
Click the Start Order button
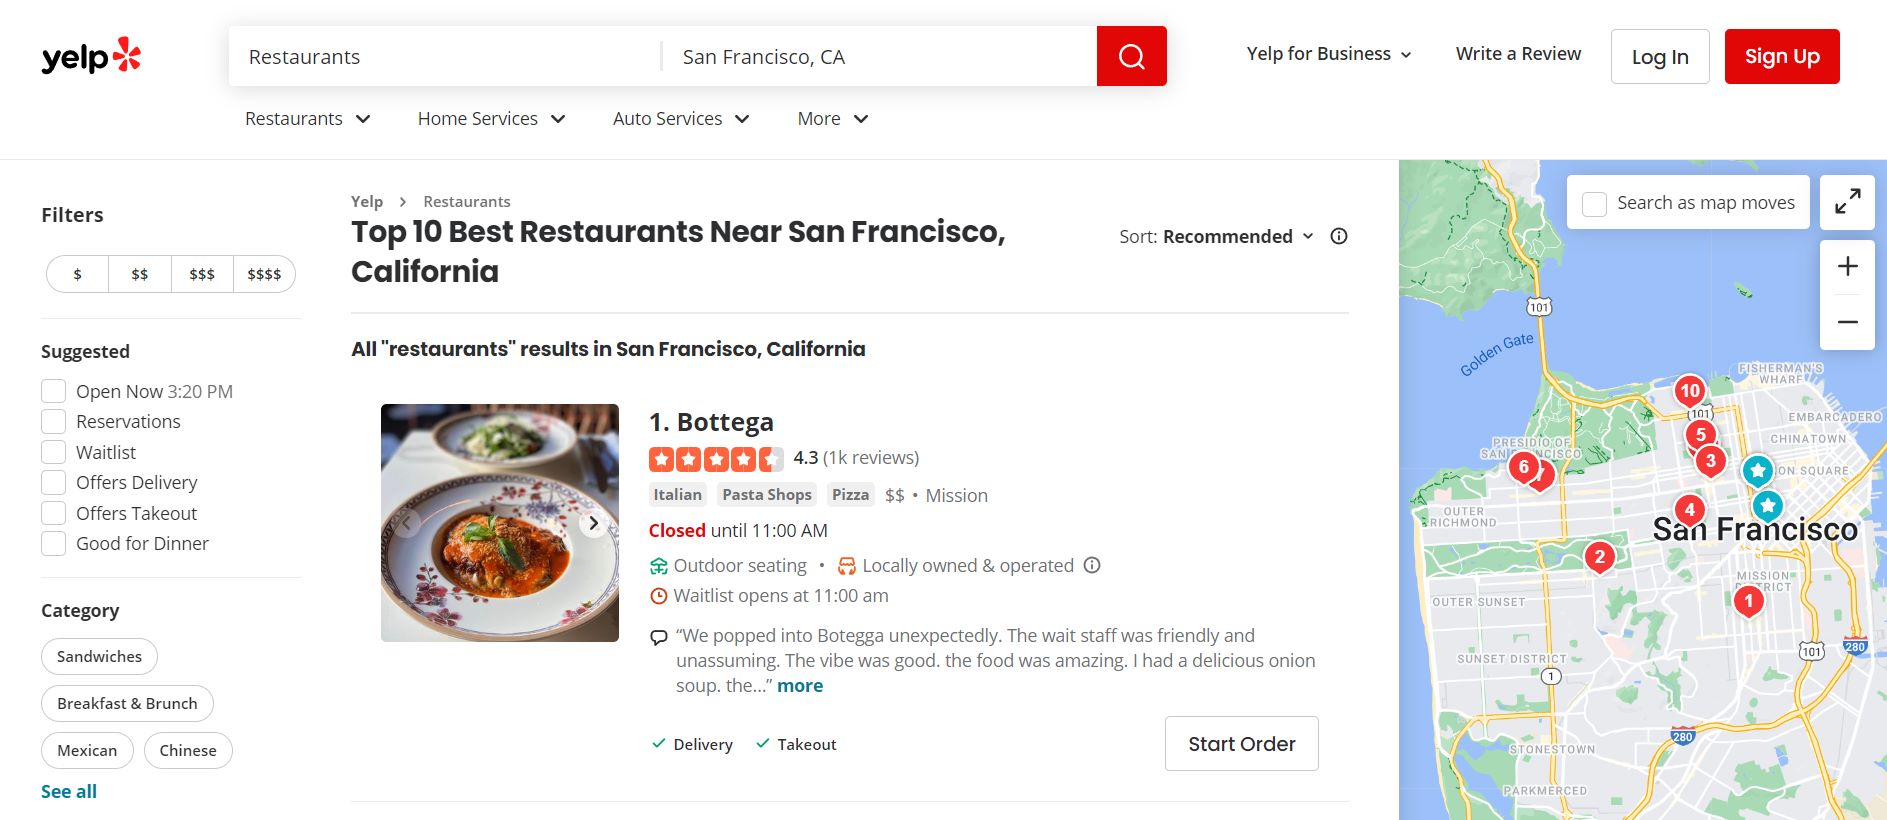coord(1241,744)
